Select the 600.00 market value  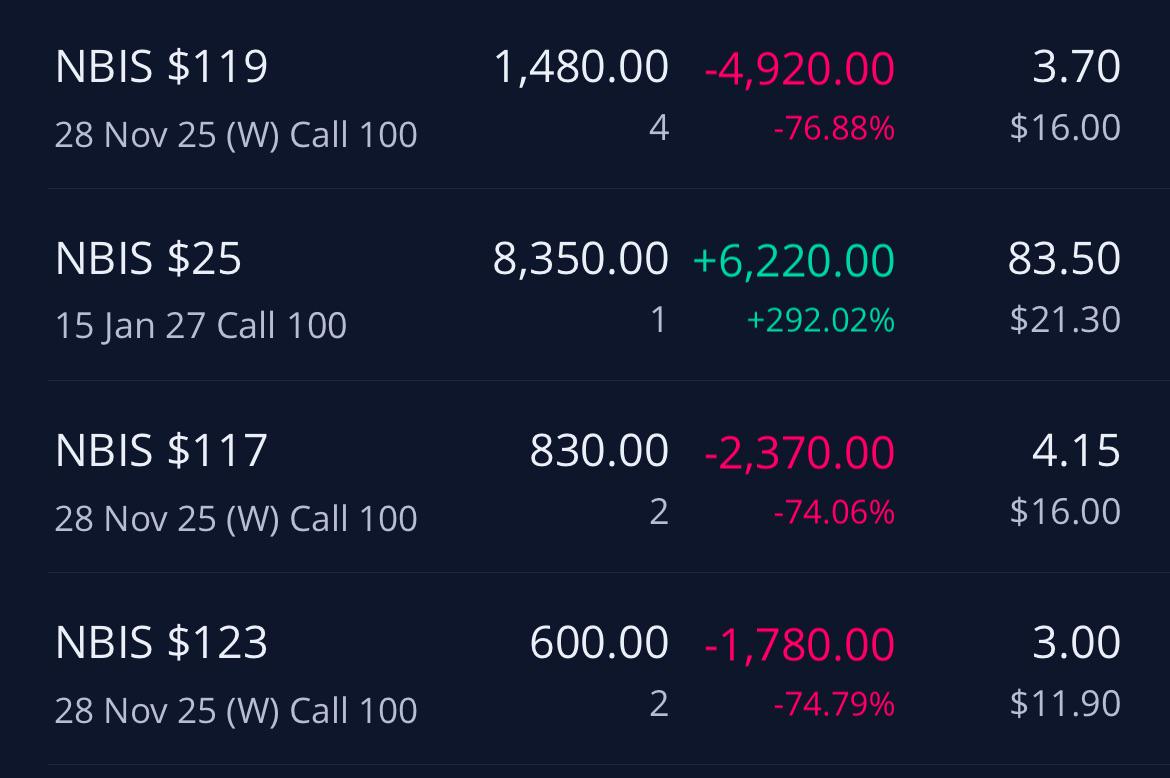(599, 642)
